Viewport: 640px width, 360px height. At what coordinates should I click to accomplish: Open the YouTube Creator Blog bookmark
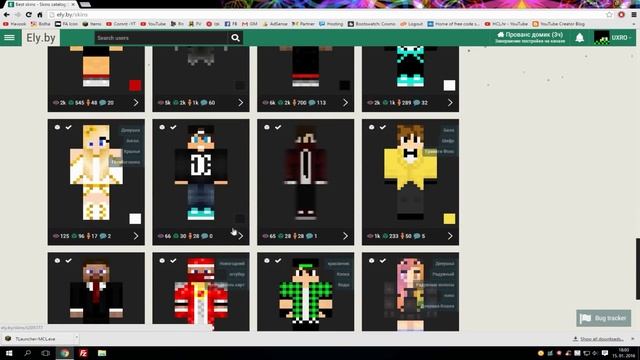(x=558, y=24)
